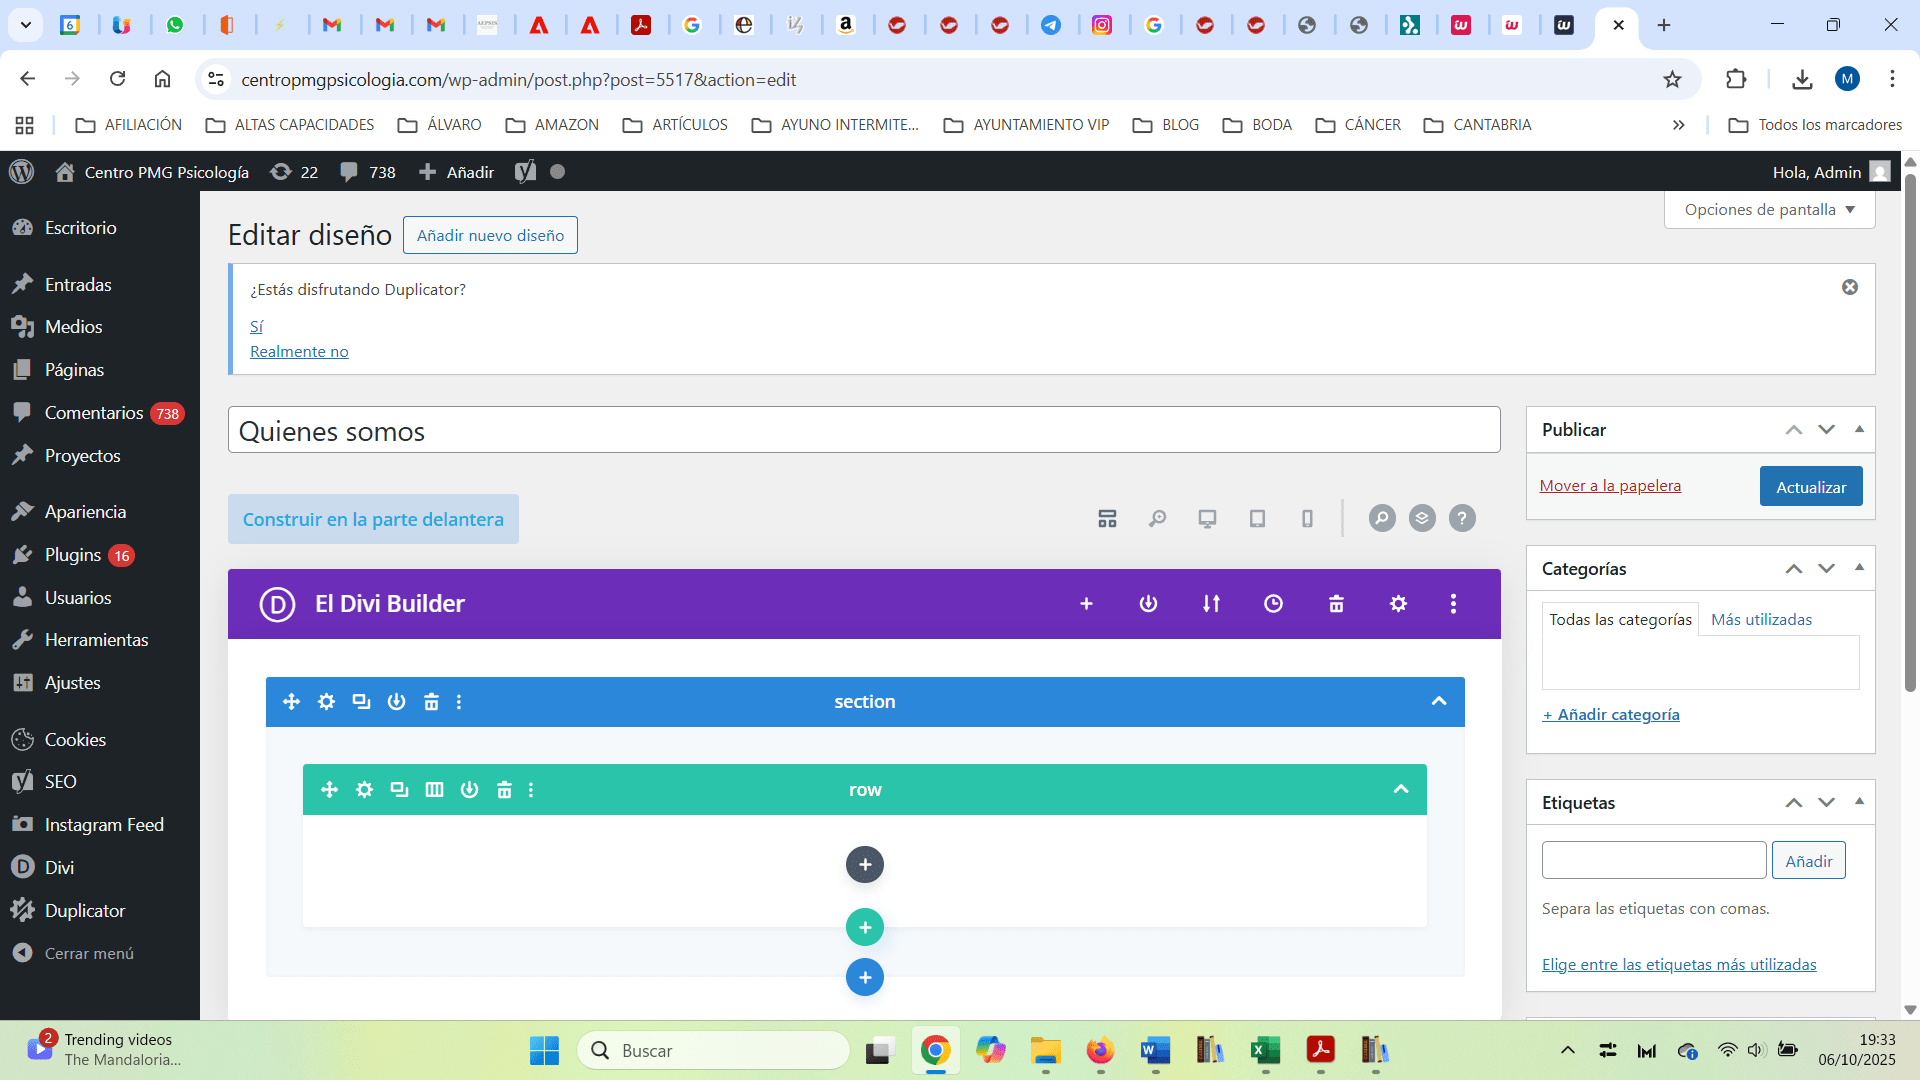
Task: Click the Actualizar button
Action: click(x=1810, y=487)
